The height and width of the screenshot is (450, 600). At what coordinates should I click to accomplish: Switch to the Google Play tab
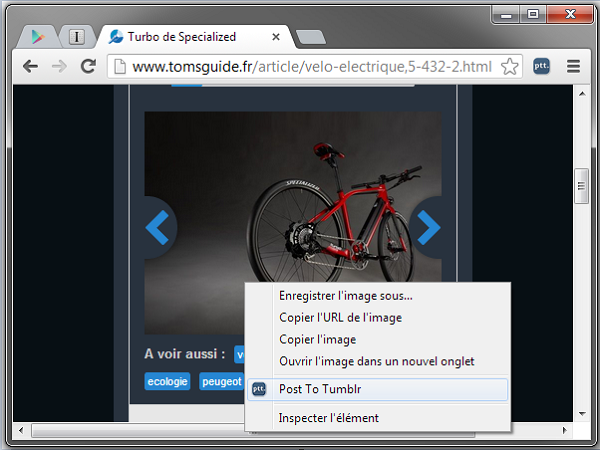coord(38,37)
